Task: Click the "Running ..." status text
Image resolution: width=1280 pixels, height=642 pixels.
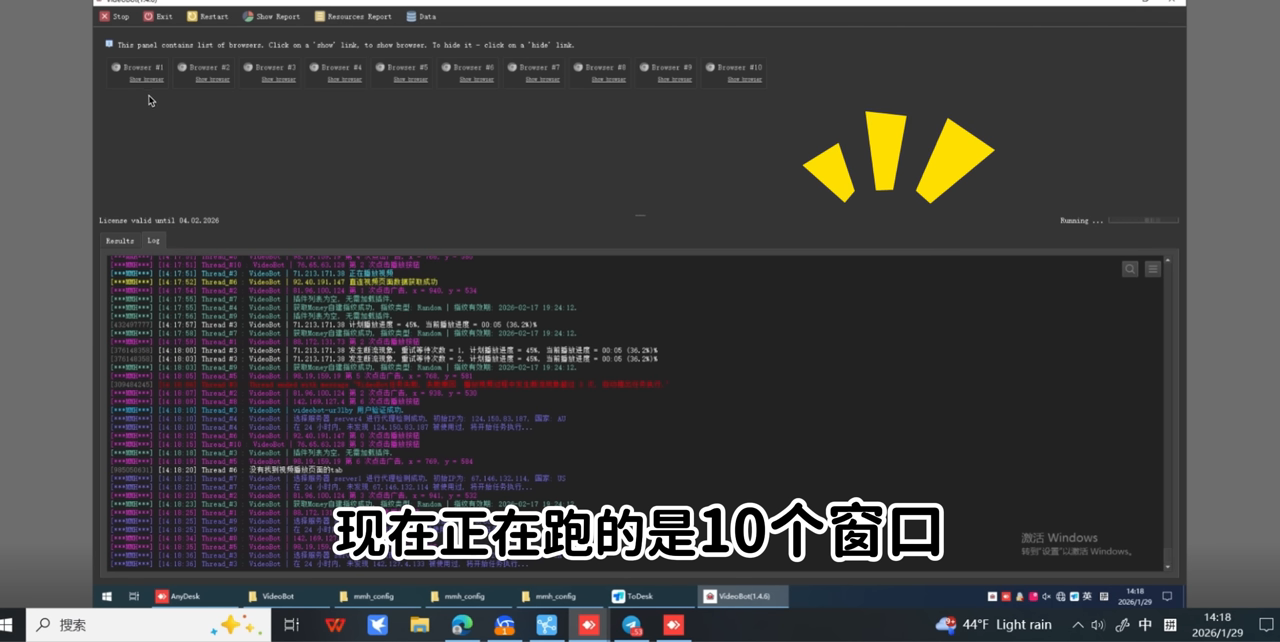Action: tap(1082, 221)
